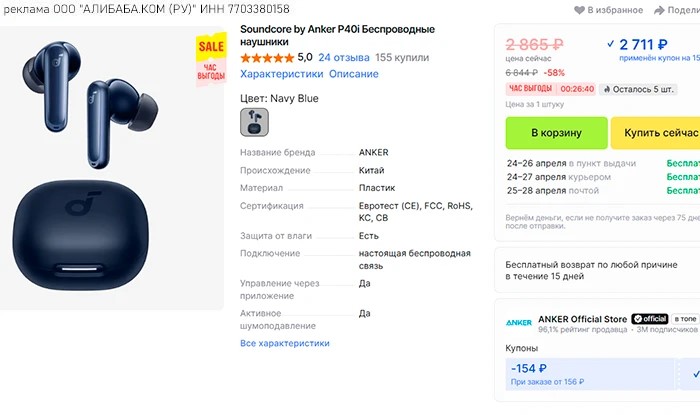Viewport: 700px width, 415px height.
Task: Expand Все характеристики list
Action: [x=284, y=343]
